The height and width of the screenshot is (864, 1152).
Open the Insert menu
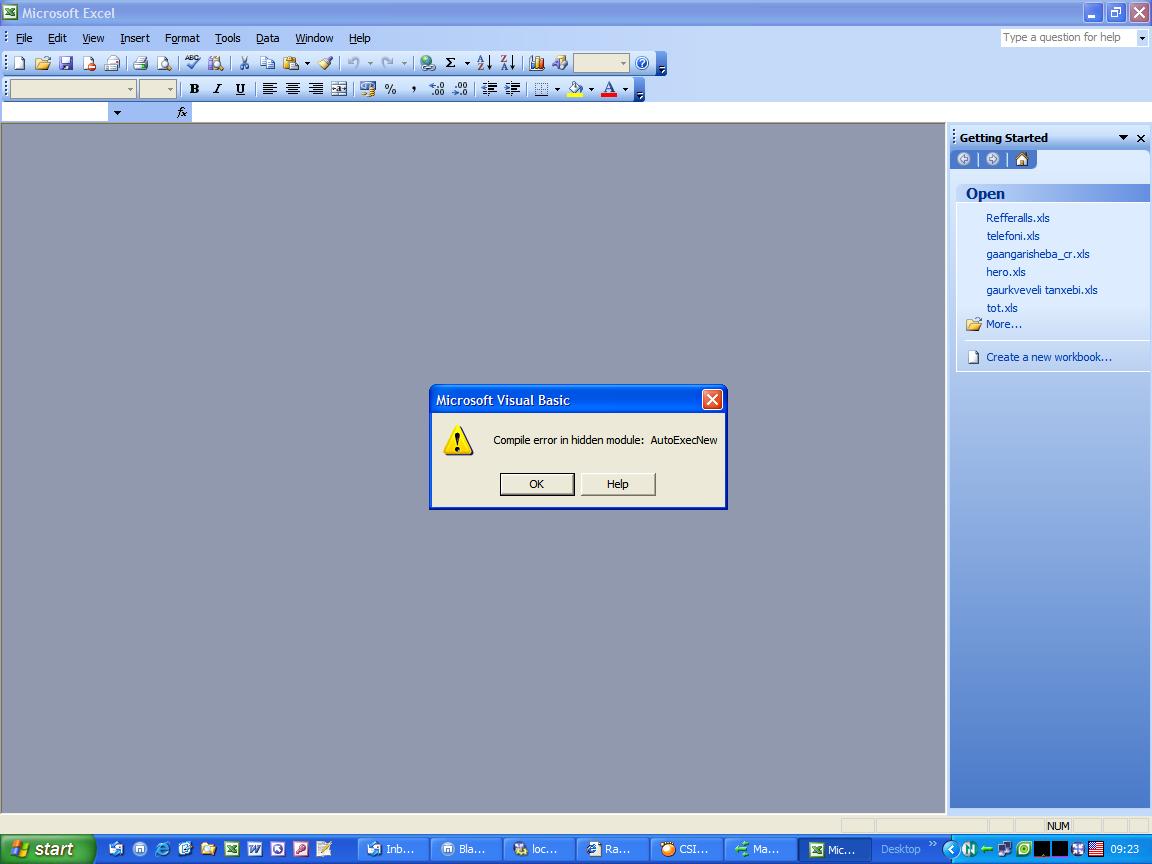tap(134, 38)
